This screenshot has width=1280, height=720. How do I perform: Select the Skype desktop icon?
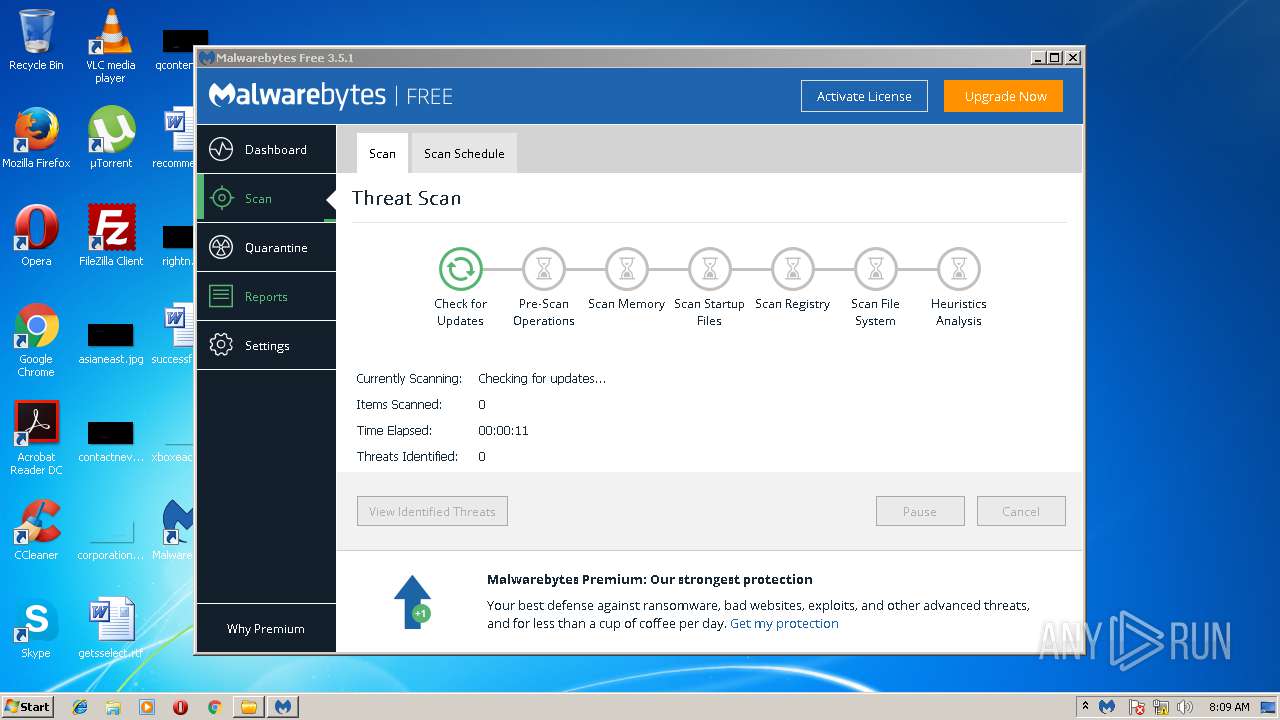pos(36,628)
